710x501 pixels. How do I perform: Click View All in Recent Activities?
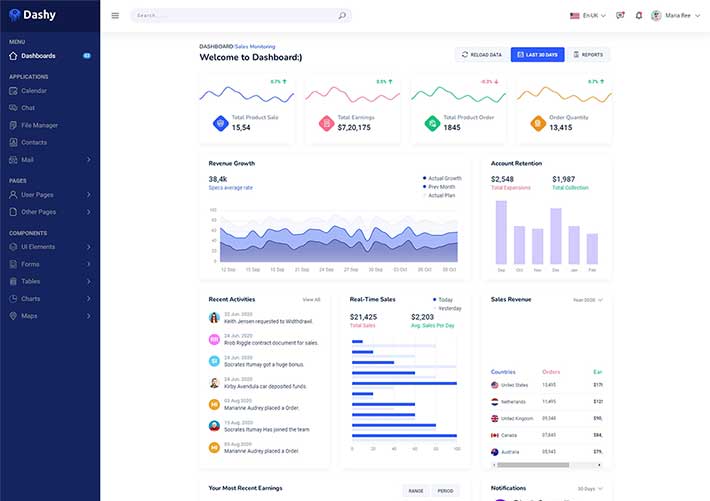[311, 299]
